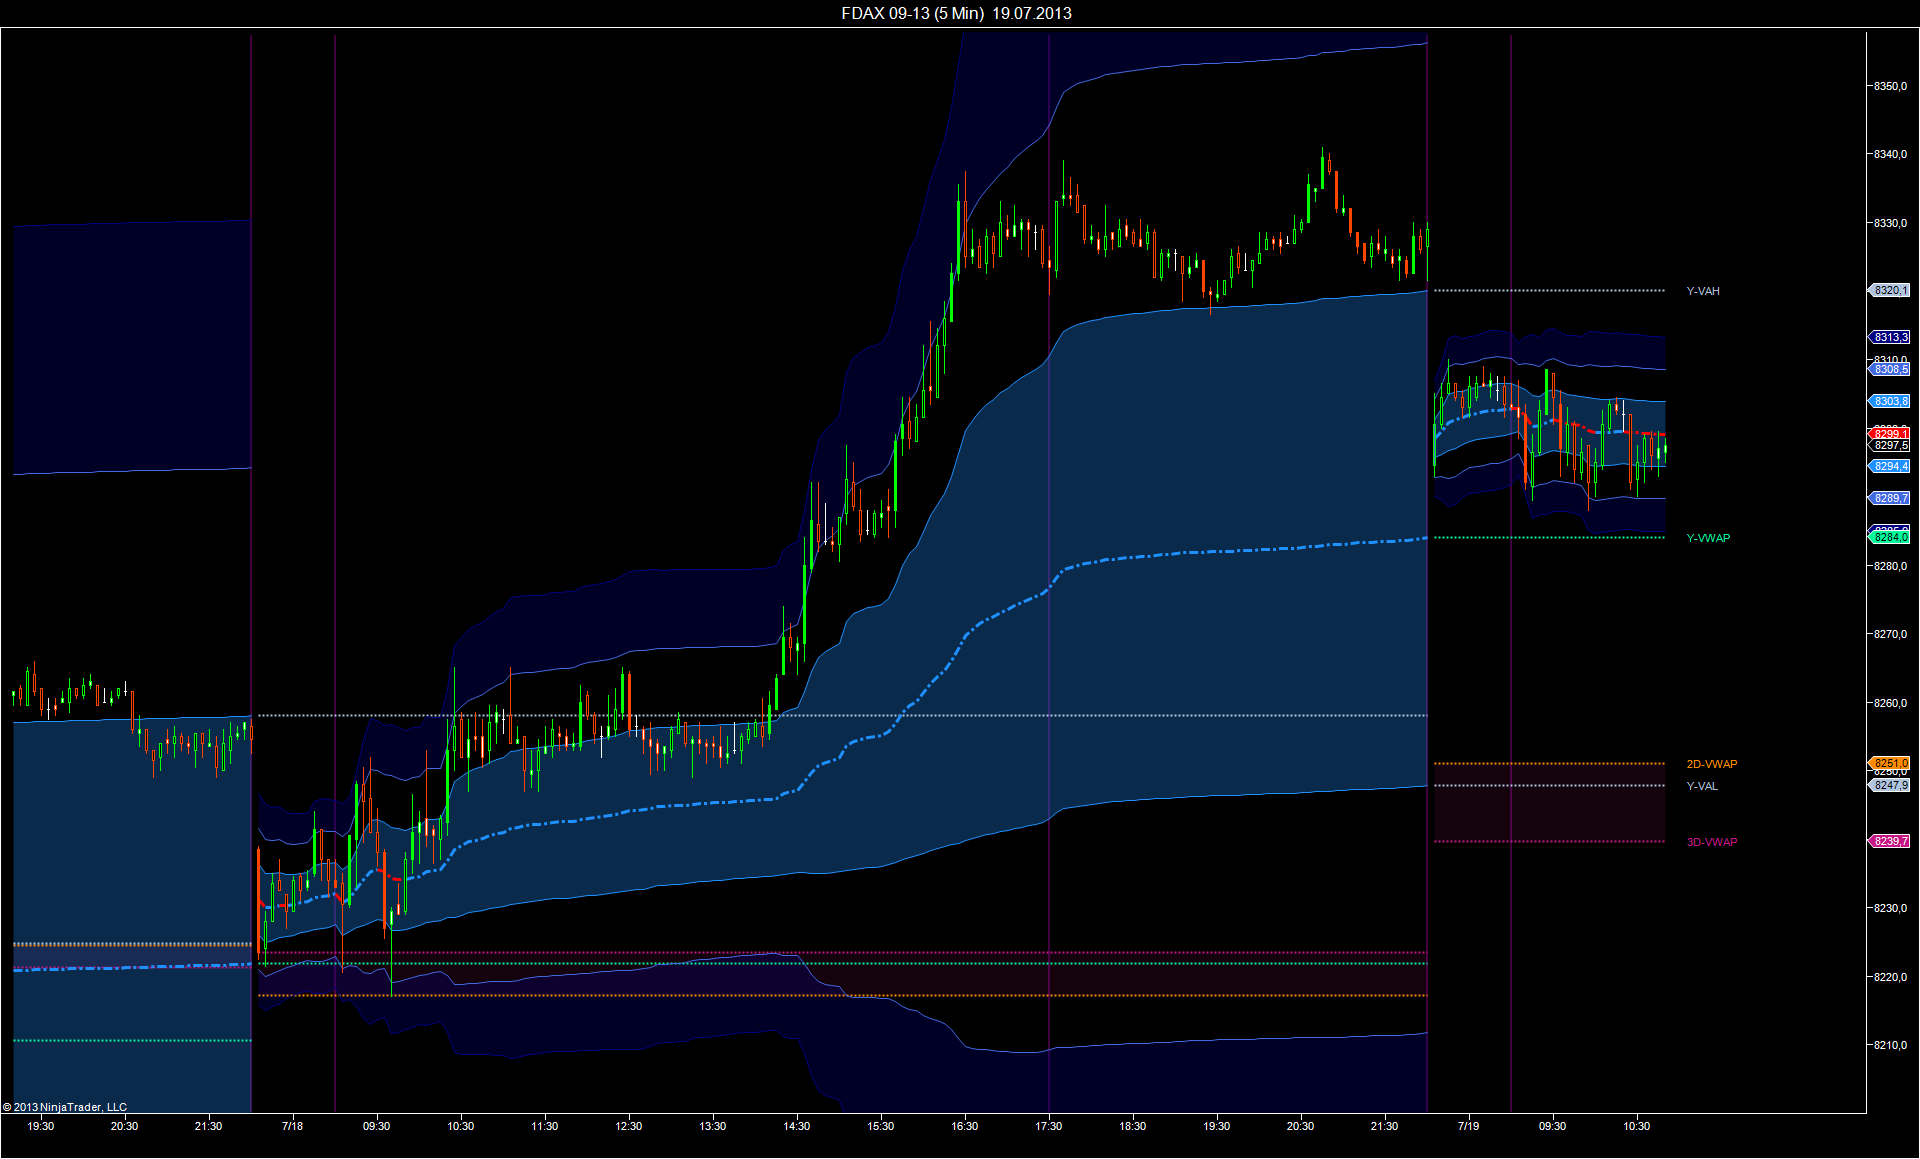
Task: Select the "8289,7" price marker
Action: 1890,498
